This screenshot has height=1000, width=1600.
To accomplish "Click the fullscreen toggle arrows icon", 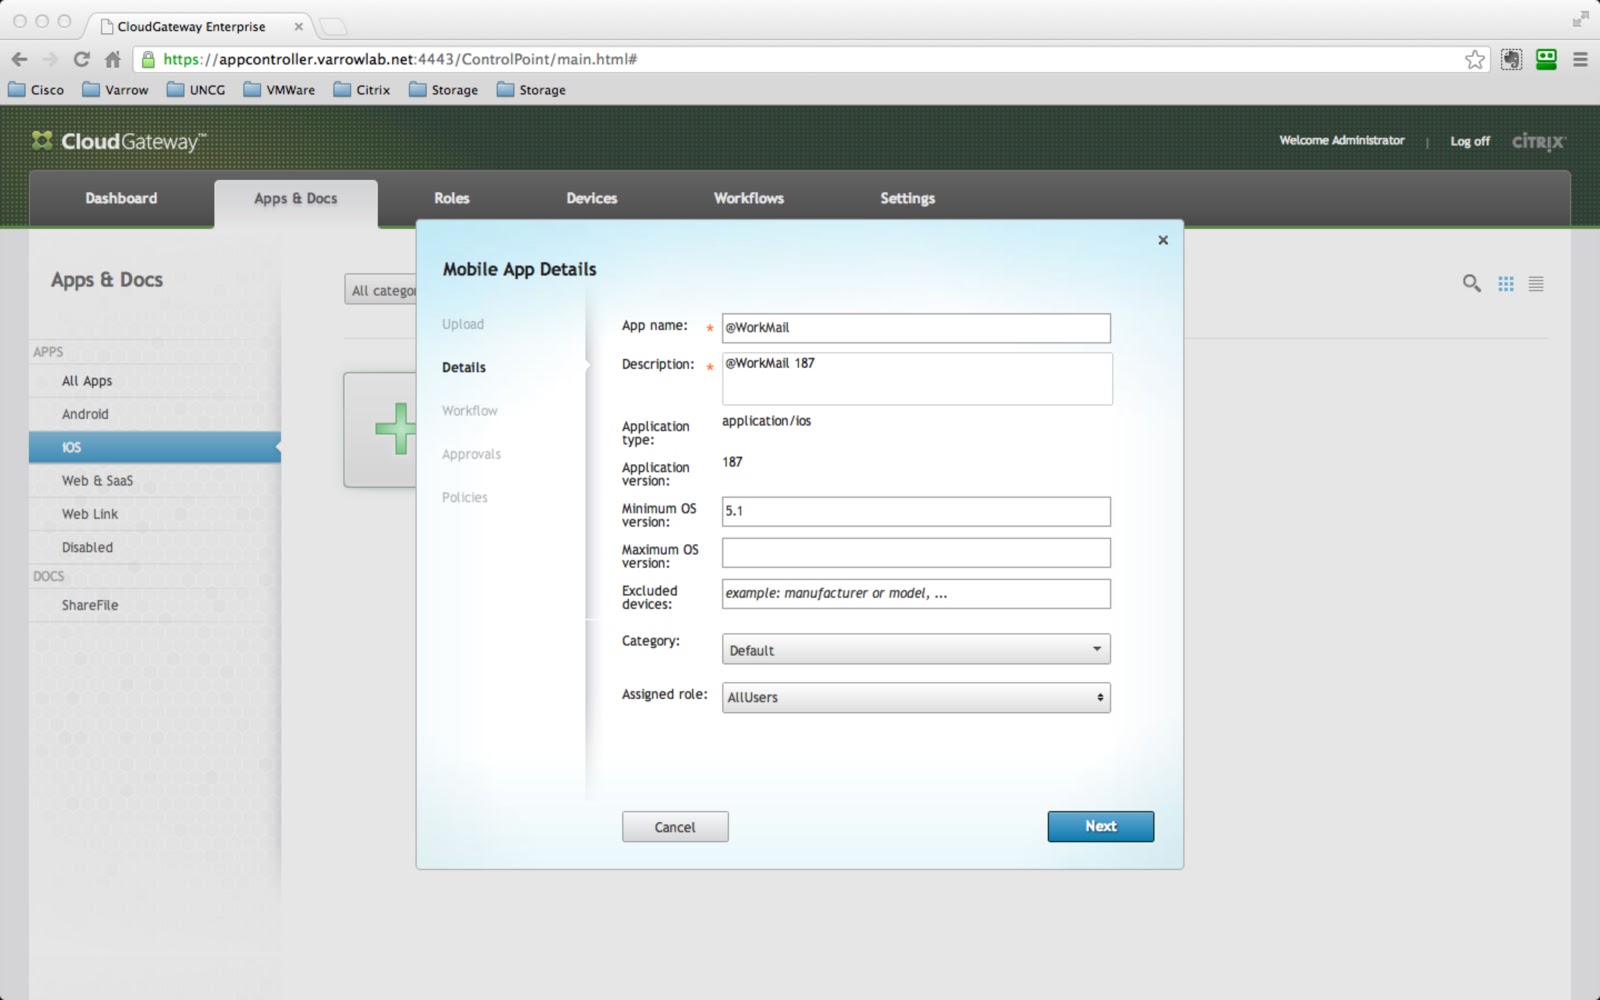I will tap(1580, 19).
